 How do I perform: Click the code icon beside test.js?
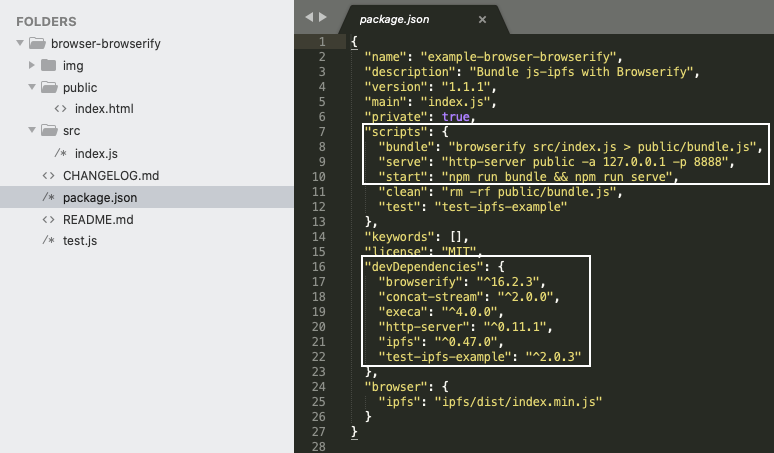[48, 240]
